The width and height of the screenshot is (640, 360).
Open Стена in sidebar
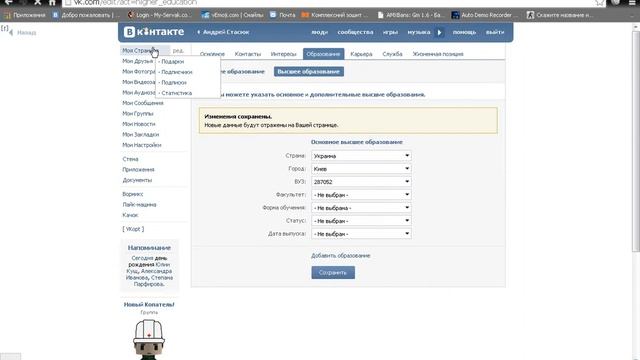click(131, 159)
